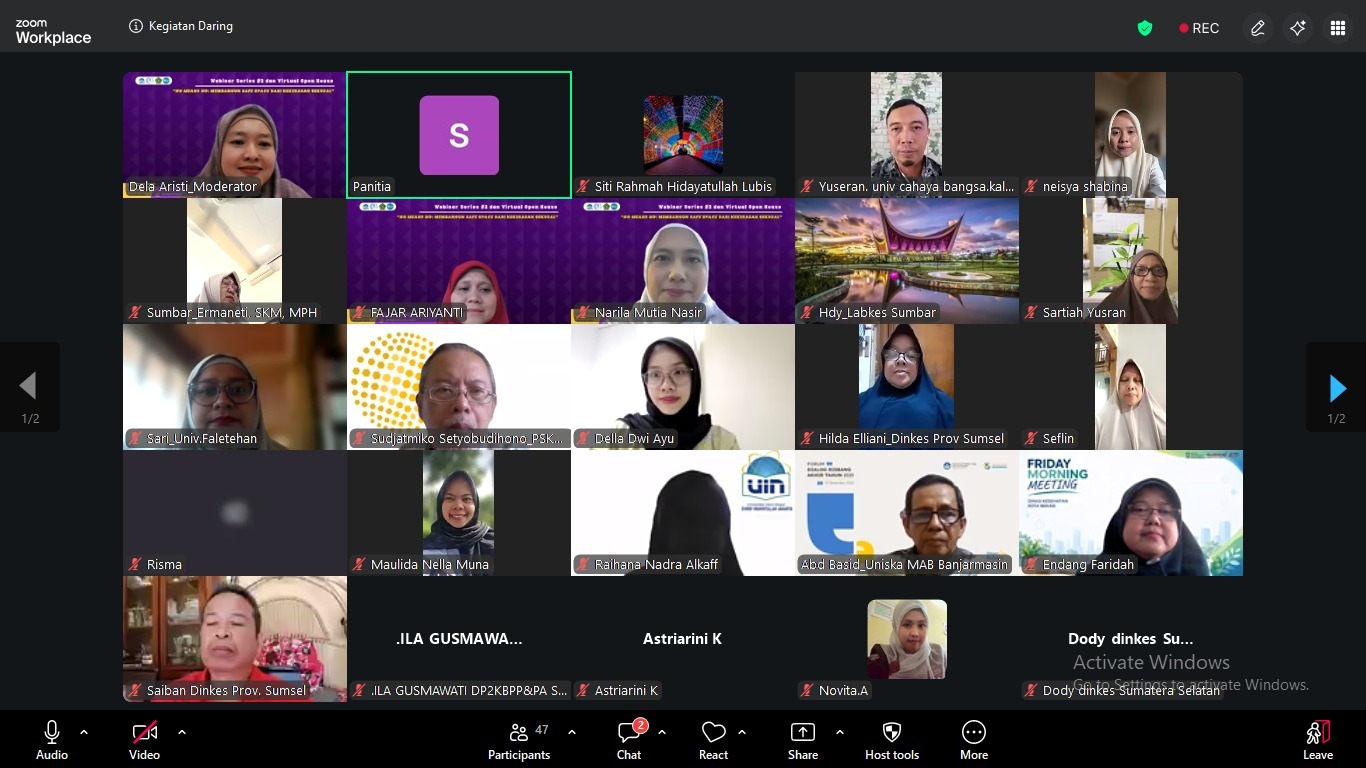Turn on the Video camera
Image resolution: width=1366 pixels, height=768 pixels.
[x=144, y=741]
